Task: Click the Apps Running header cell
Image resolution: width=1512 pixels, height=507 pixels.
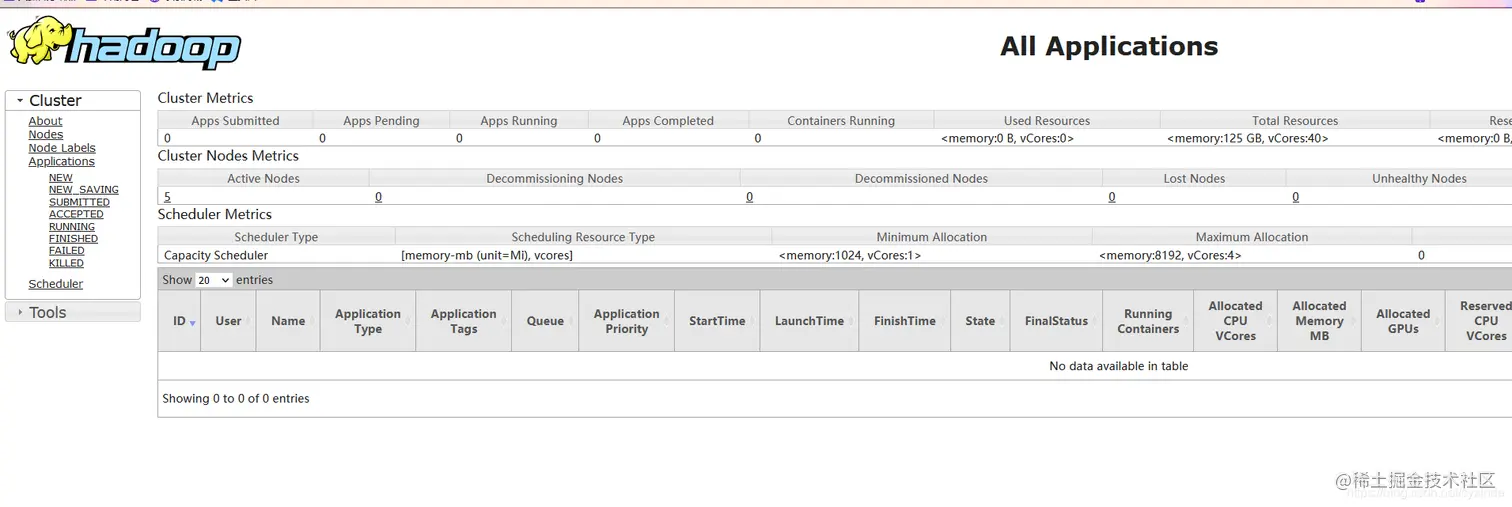Action: click(519, 121)
